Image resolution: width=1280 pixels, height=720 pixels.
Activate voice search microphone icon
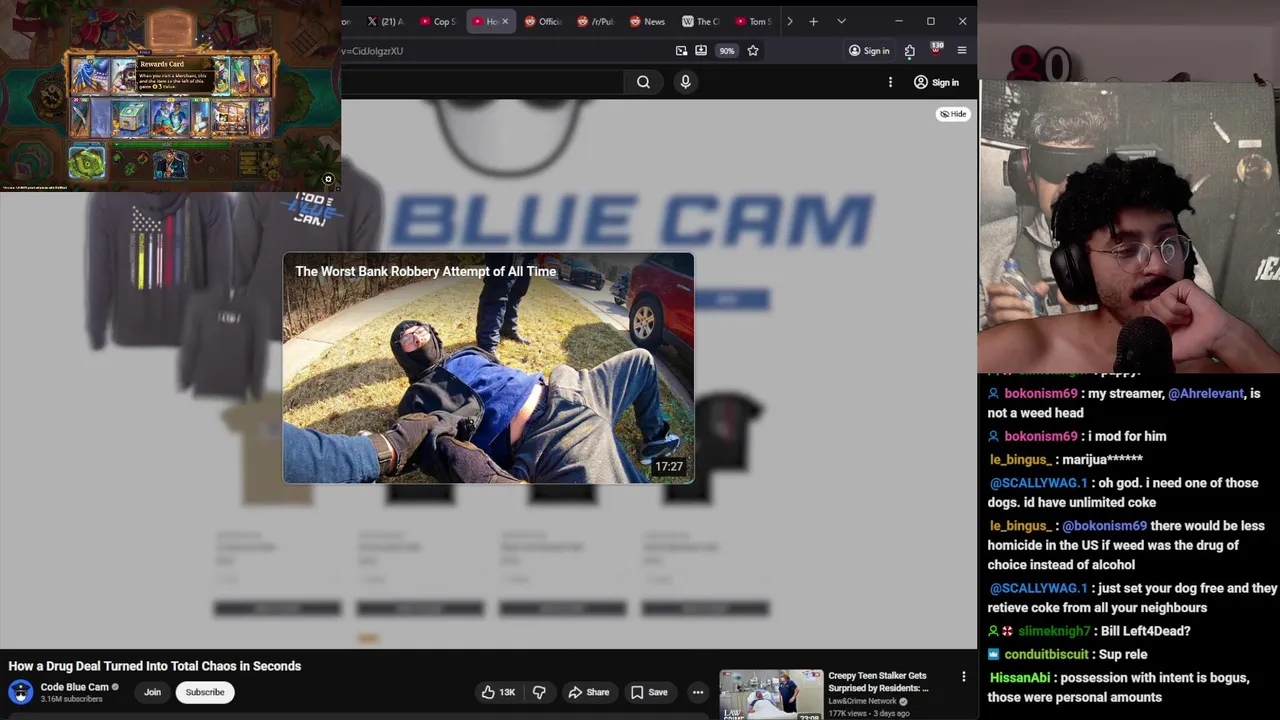coord(685,82)
